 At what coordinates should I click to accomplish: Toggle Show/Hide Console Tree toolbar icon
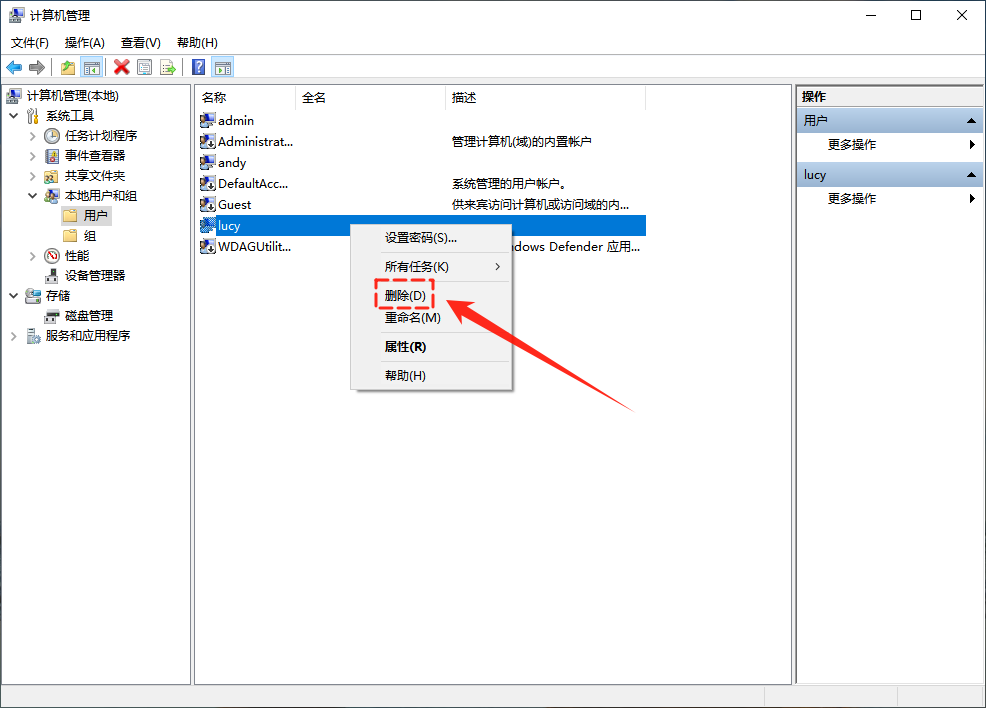click(x=91, y=67)
